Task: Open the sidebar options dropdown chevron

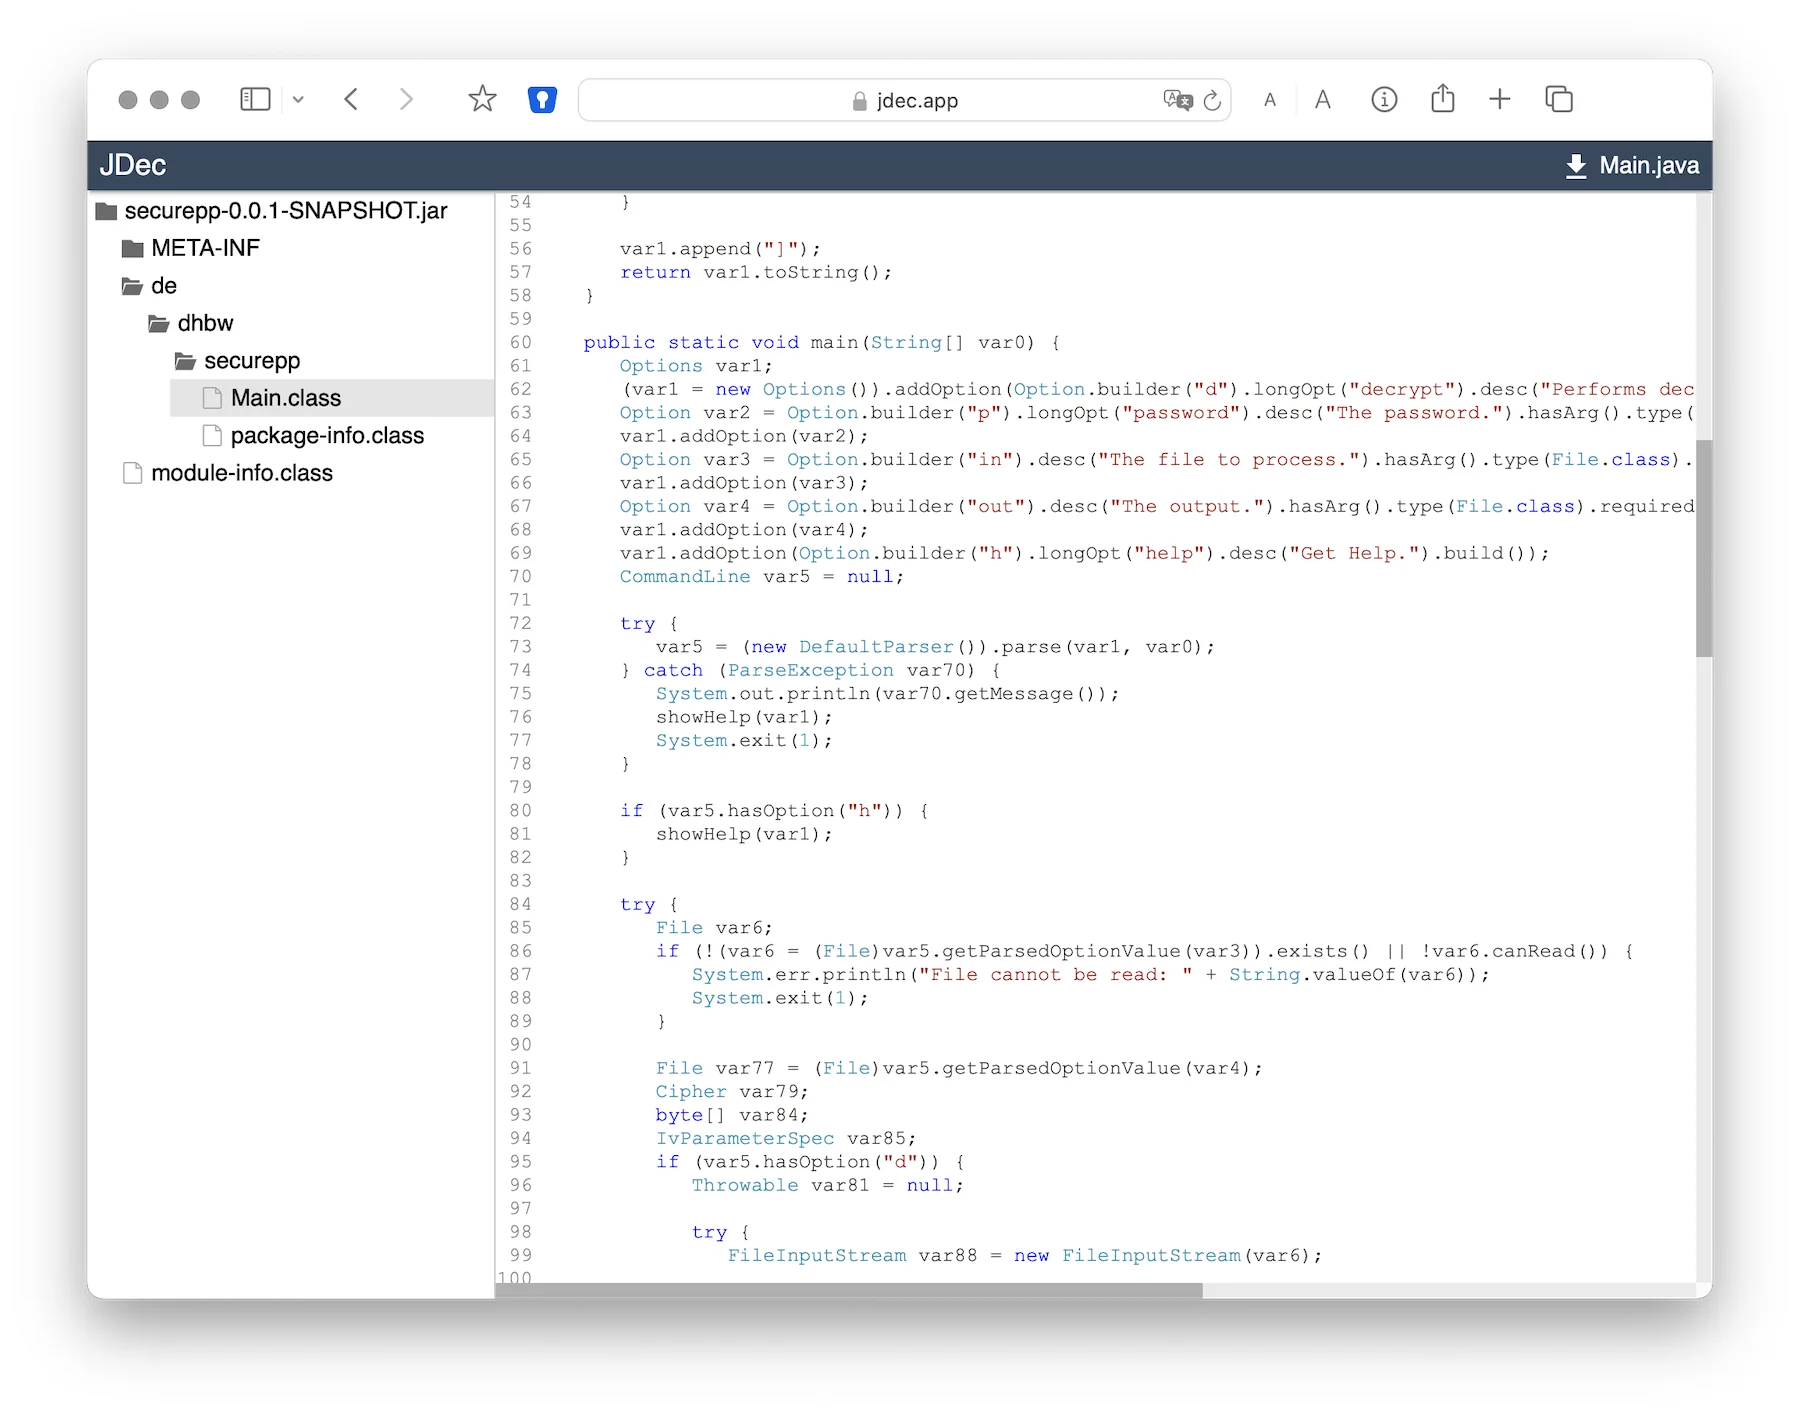Action: tap(298, 100)
